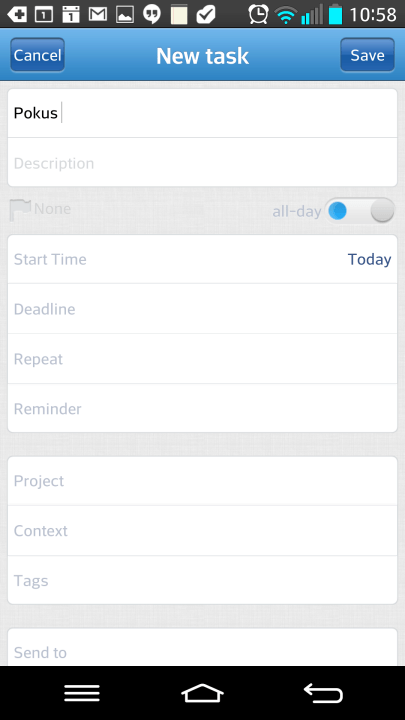Select the Context row
The width and height of the screenshot is (405, 720).
[x=202, y=531]
